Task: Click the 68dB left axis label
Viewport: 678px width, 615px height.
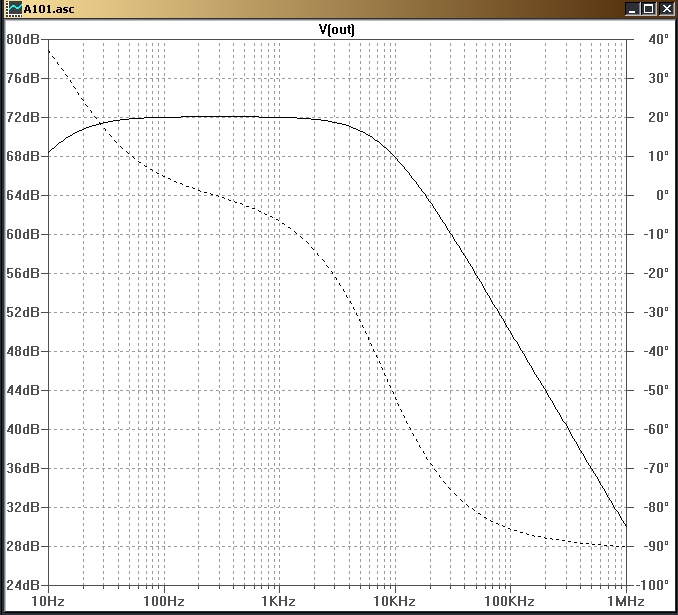Action: [x=22, y=156]
